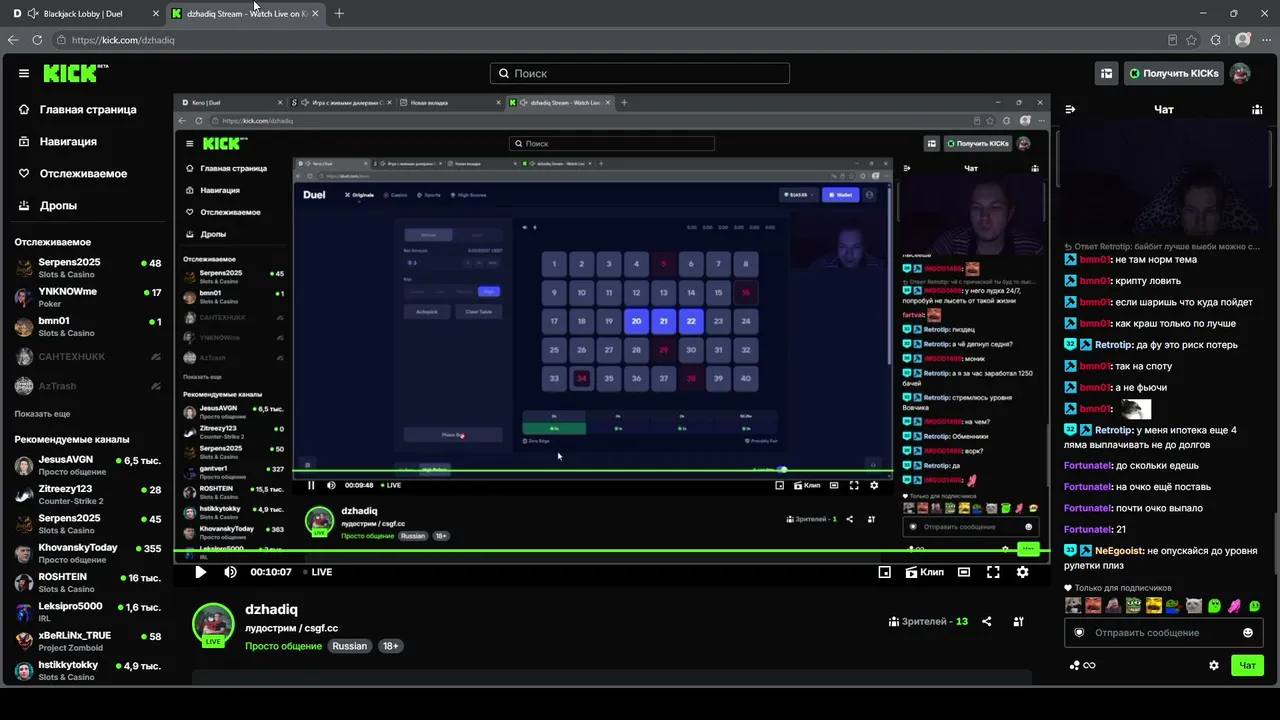Click the Поиск search field

click(640, 73)
